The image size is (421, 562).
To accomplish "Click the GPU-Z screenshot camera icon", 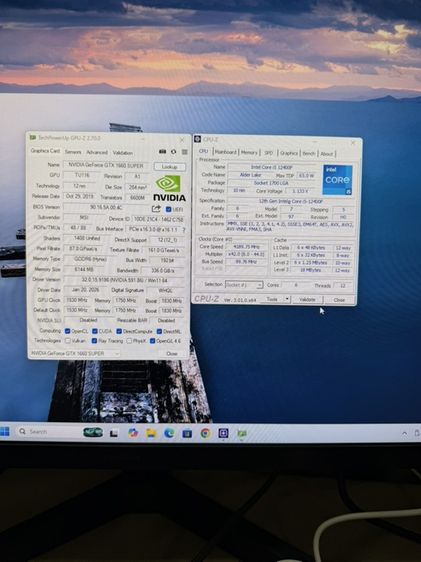I will click(162, 152).
